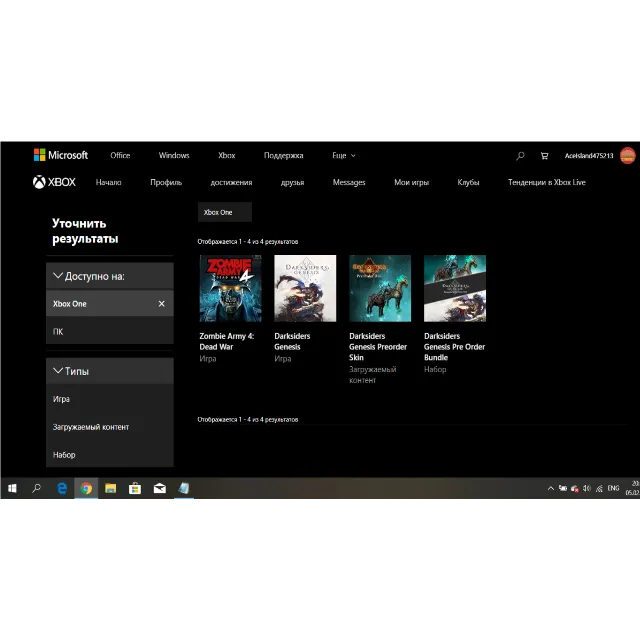Screen dimensions: 640x640
Task: Open the Xbox item in the Microsoft bar
Action: tap(227, 156)
